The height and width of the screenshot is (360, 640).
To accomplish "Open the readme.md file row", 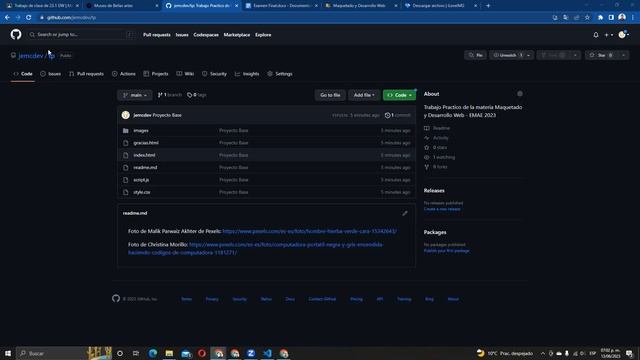I will [x=266, y=167].
